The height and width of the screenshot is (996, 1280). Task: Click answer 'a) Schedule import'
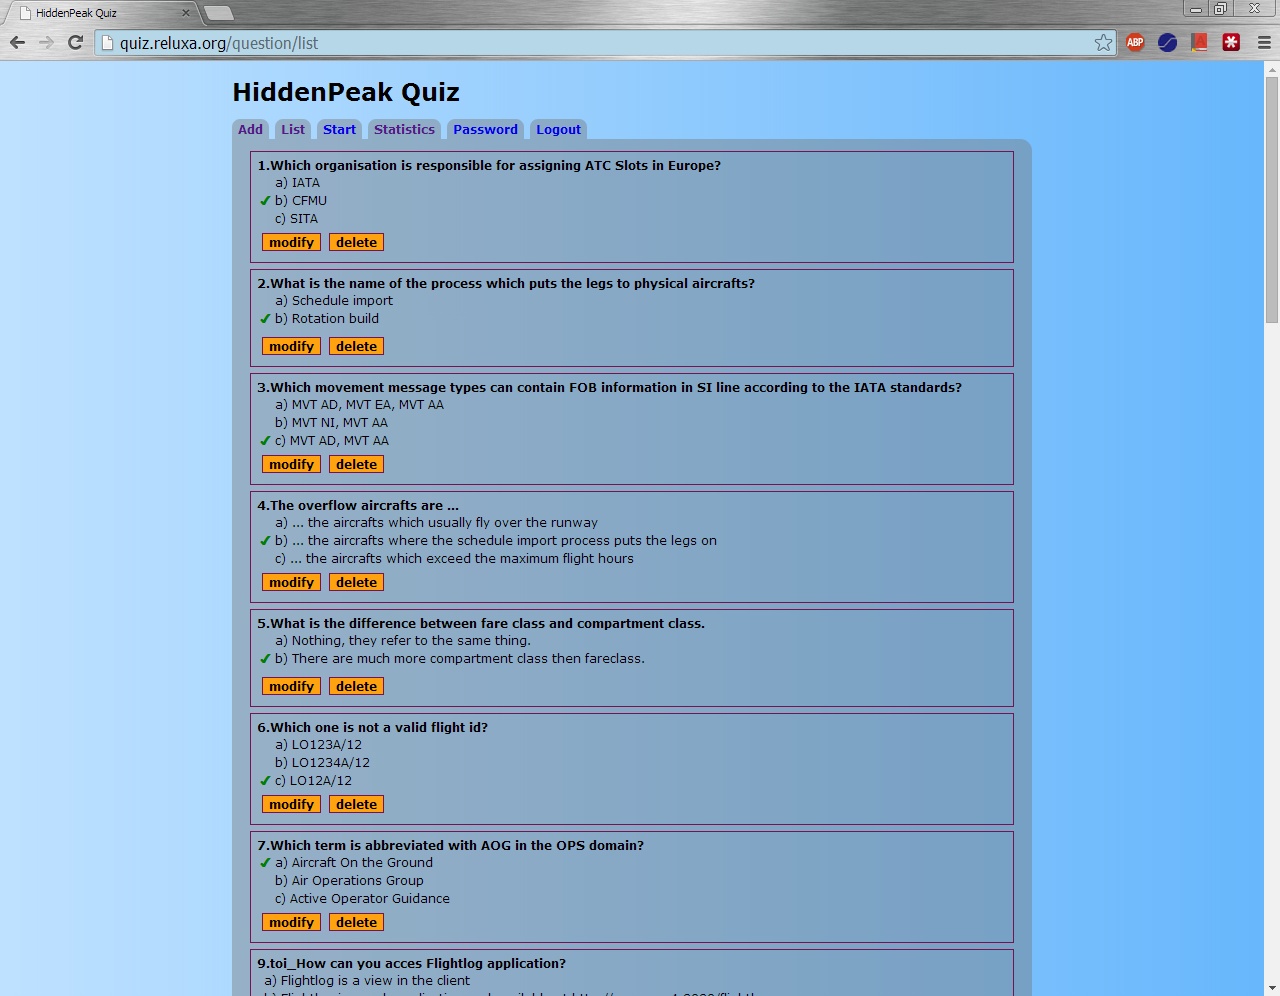pos(333,301)
